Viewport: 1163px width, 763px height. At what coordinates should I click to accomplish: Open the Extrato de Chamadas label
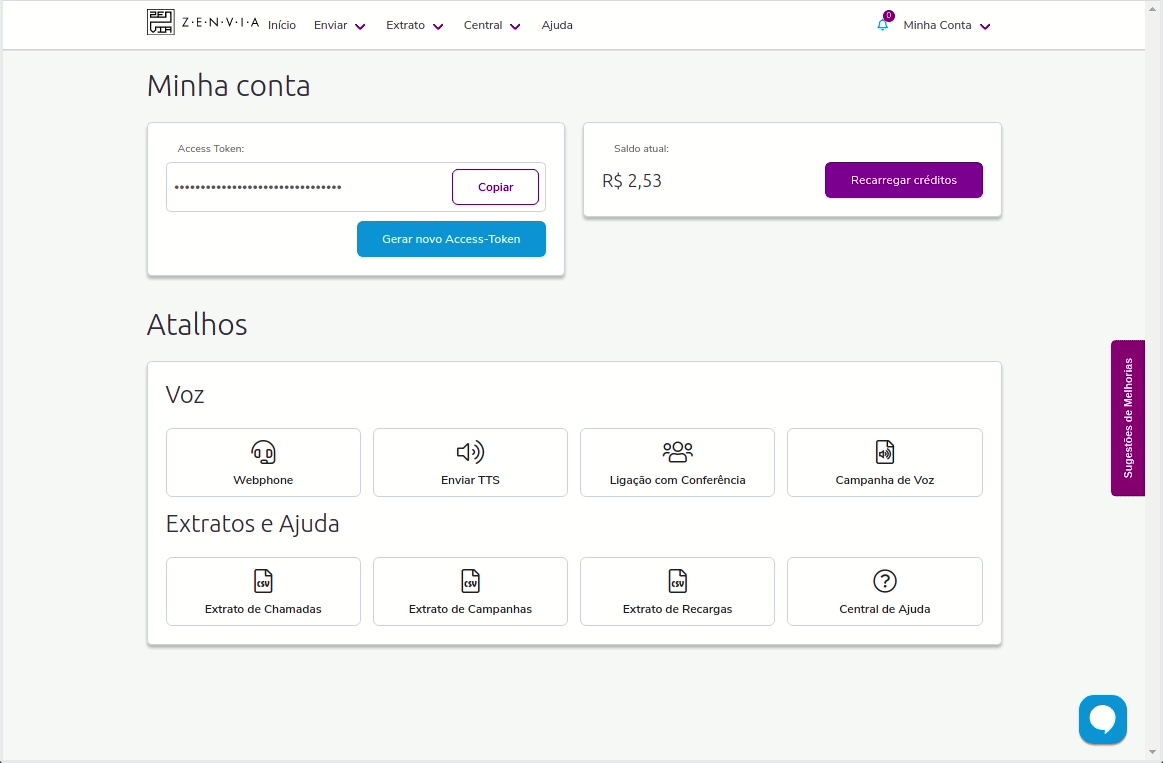point(263,609)
